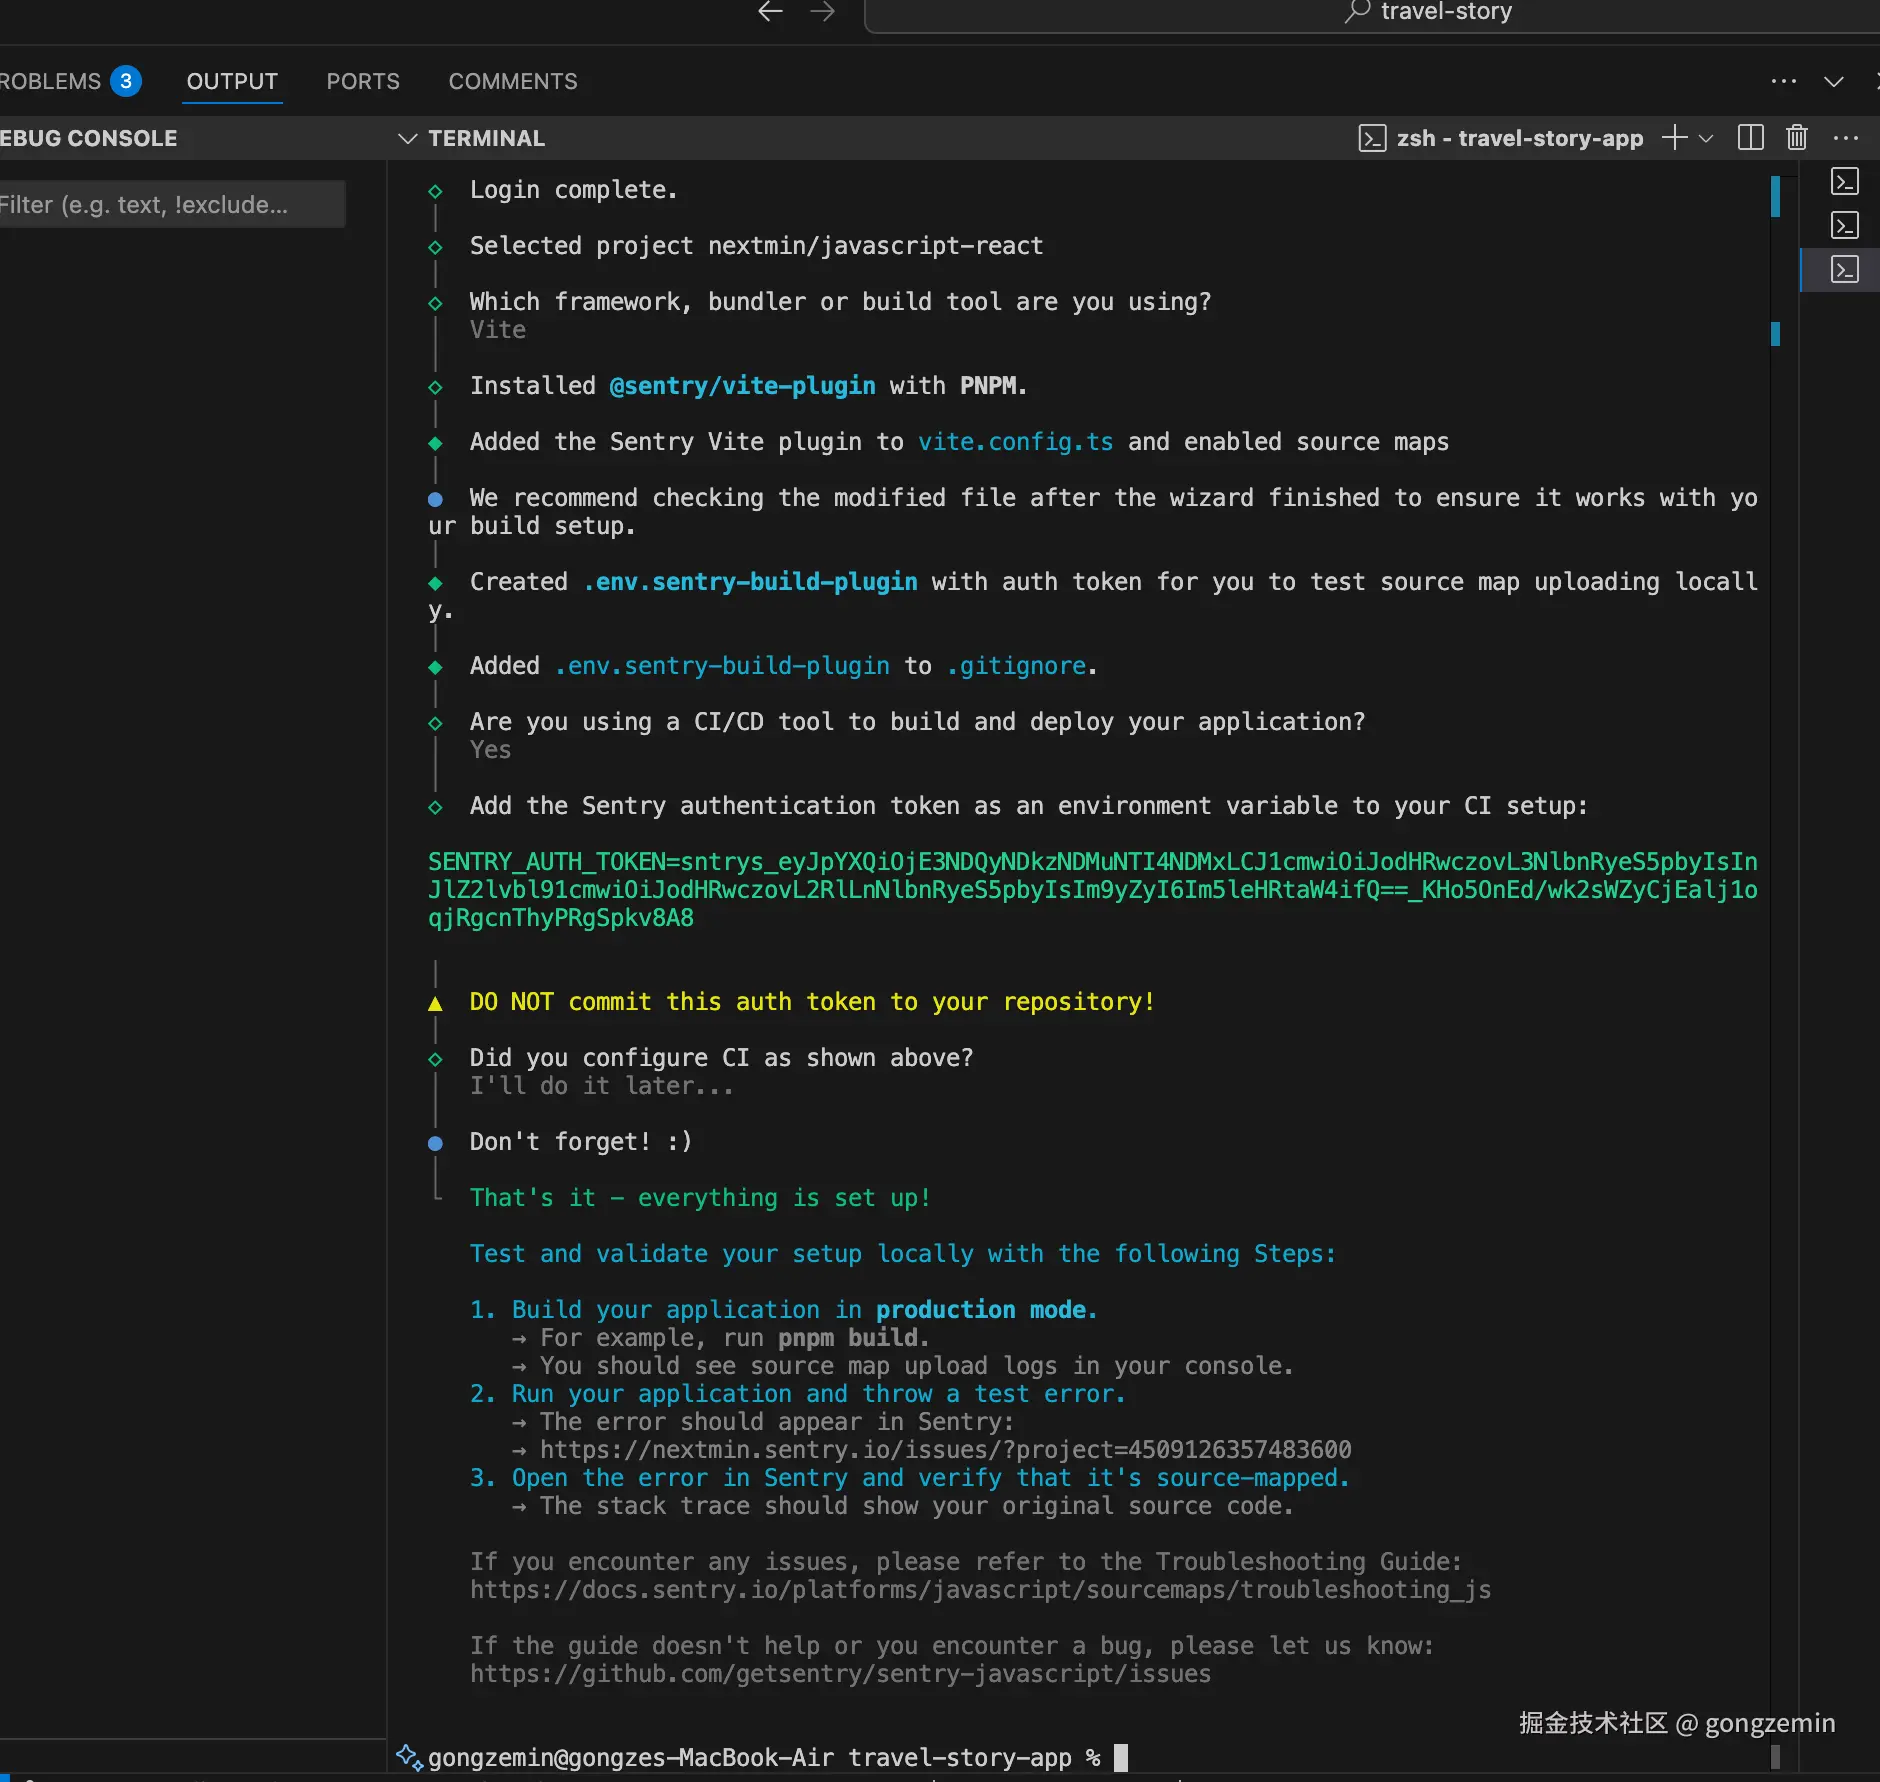Open the launch profile dropdown arrow
The image size is (1880, 1782).
[1707, 138]
